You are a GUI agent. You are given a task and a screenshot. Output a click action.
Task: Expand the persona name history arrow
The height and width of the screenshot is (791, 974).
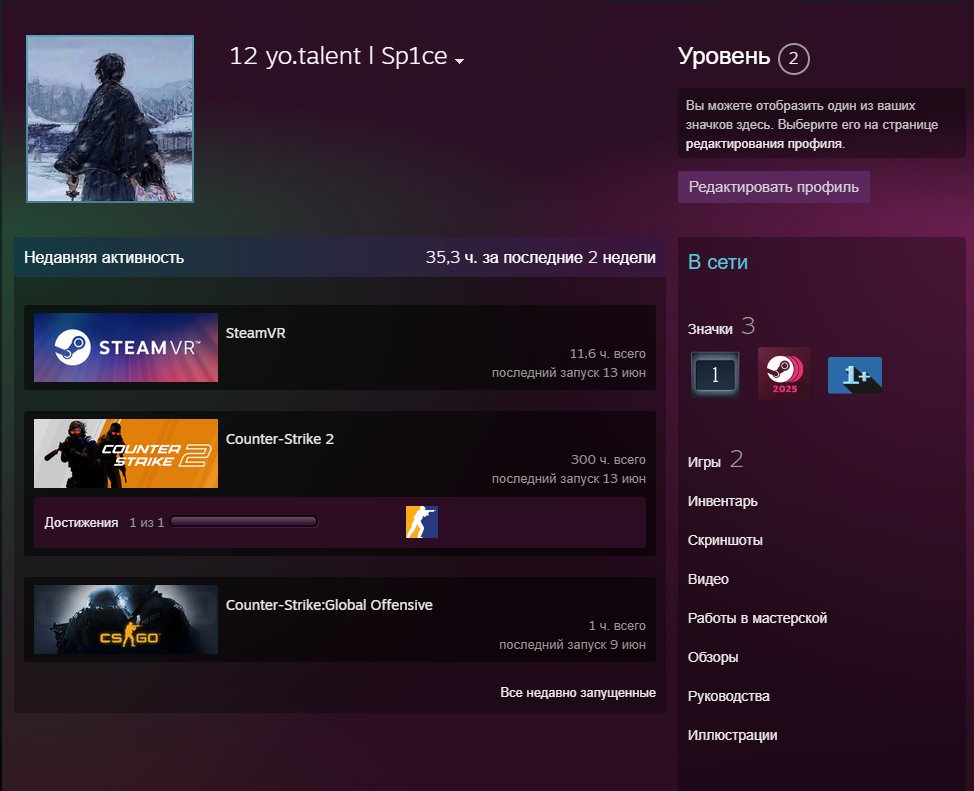pos(459,61)
